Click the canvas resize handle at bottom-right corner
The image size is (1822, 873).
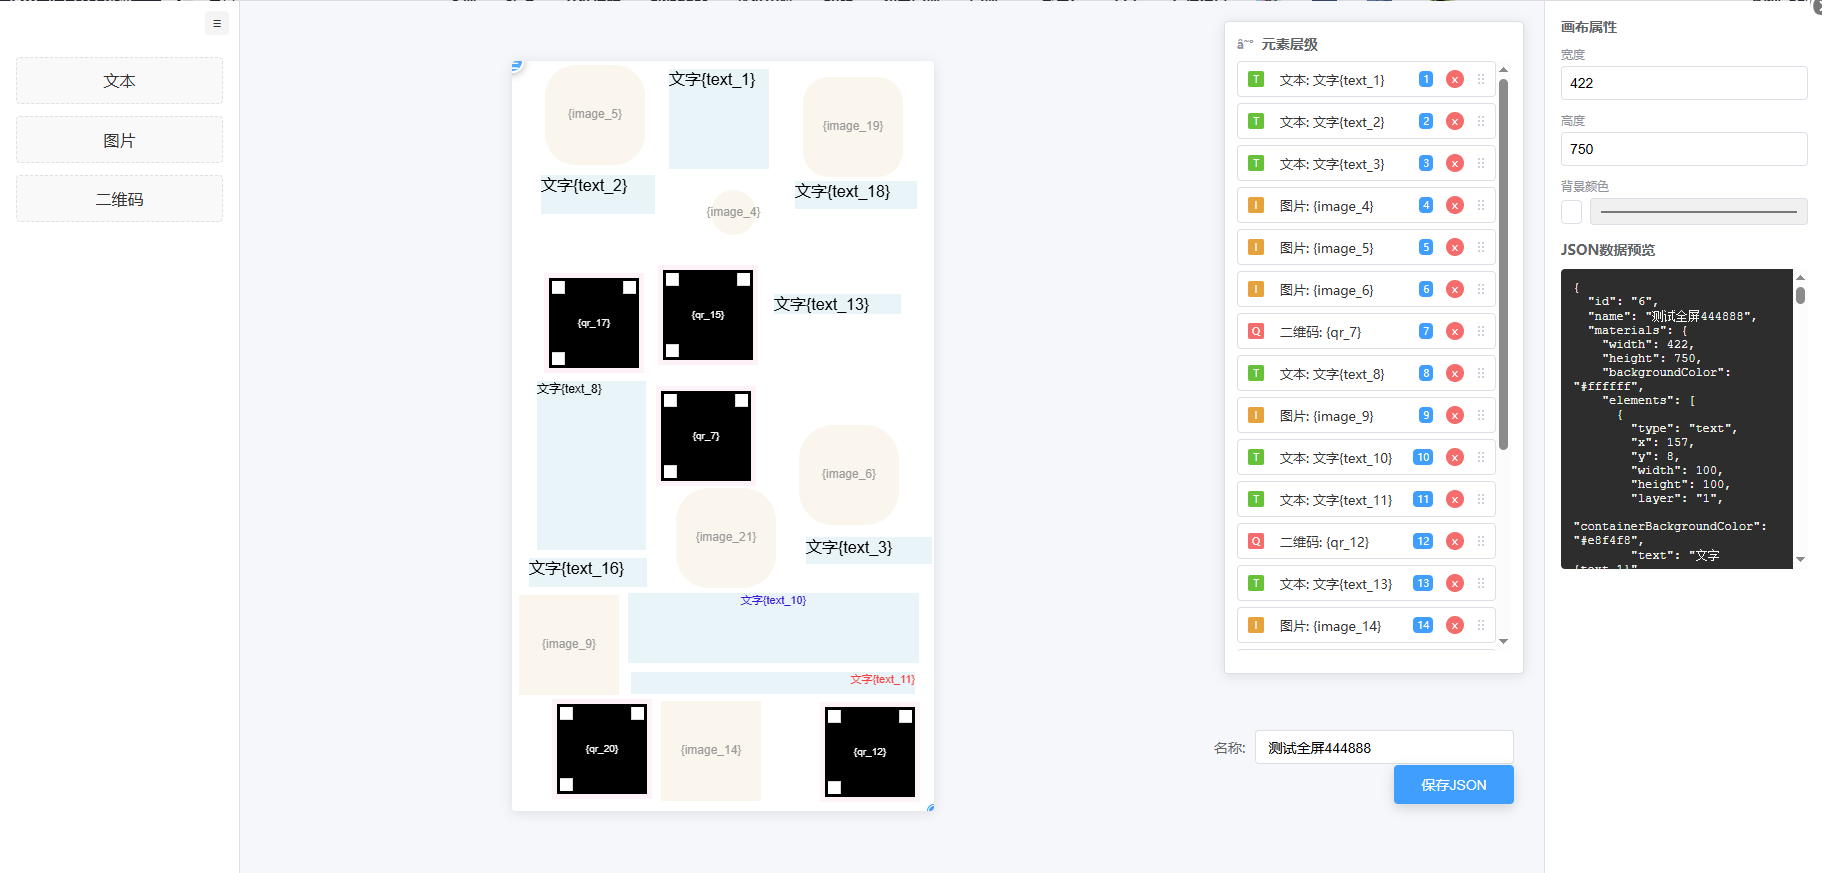coord(931,808)
